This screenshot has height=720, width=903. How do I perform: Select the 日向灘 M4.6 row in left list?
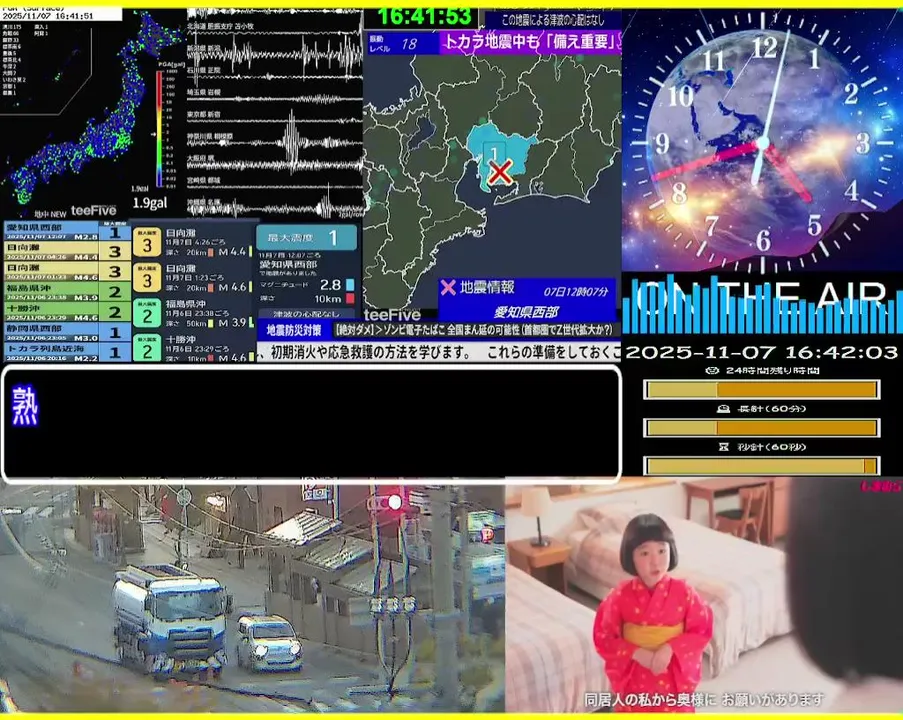[66, 271]
